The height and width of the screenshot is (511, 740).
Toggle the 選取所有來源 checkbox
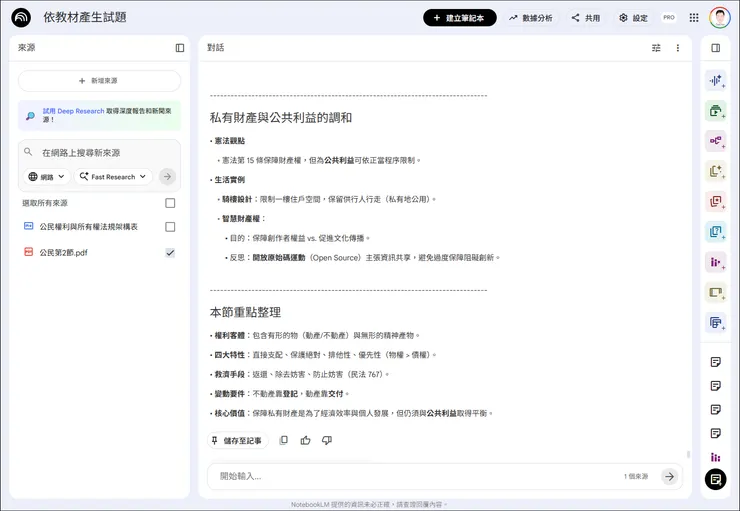click(170, 203)
